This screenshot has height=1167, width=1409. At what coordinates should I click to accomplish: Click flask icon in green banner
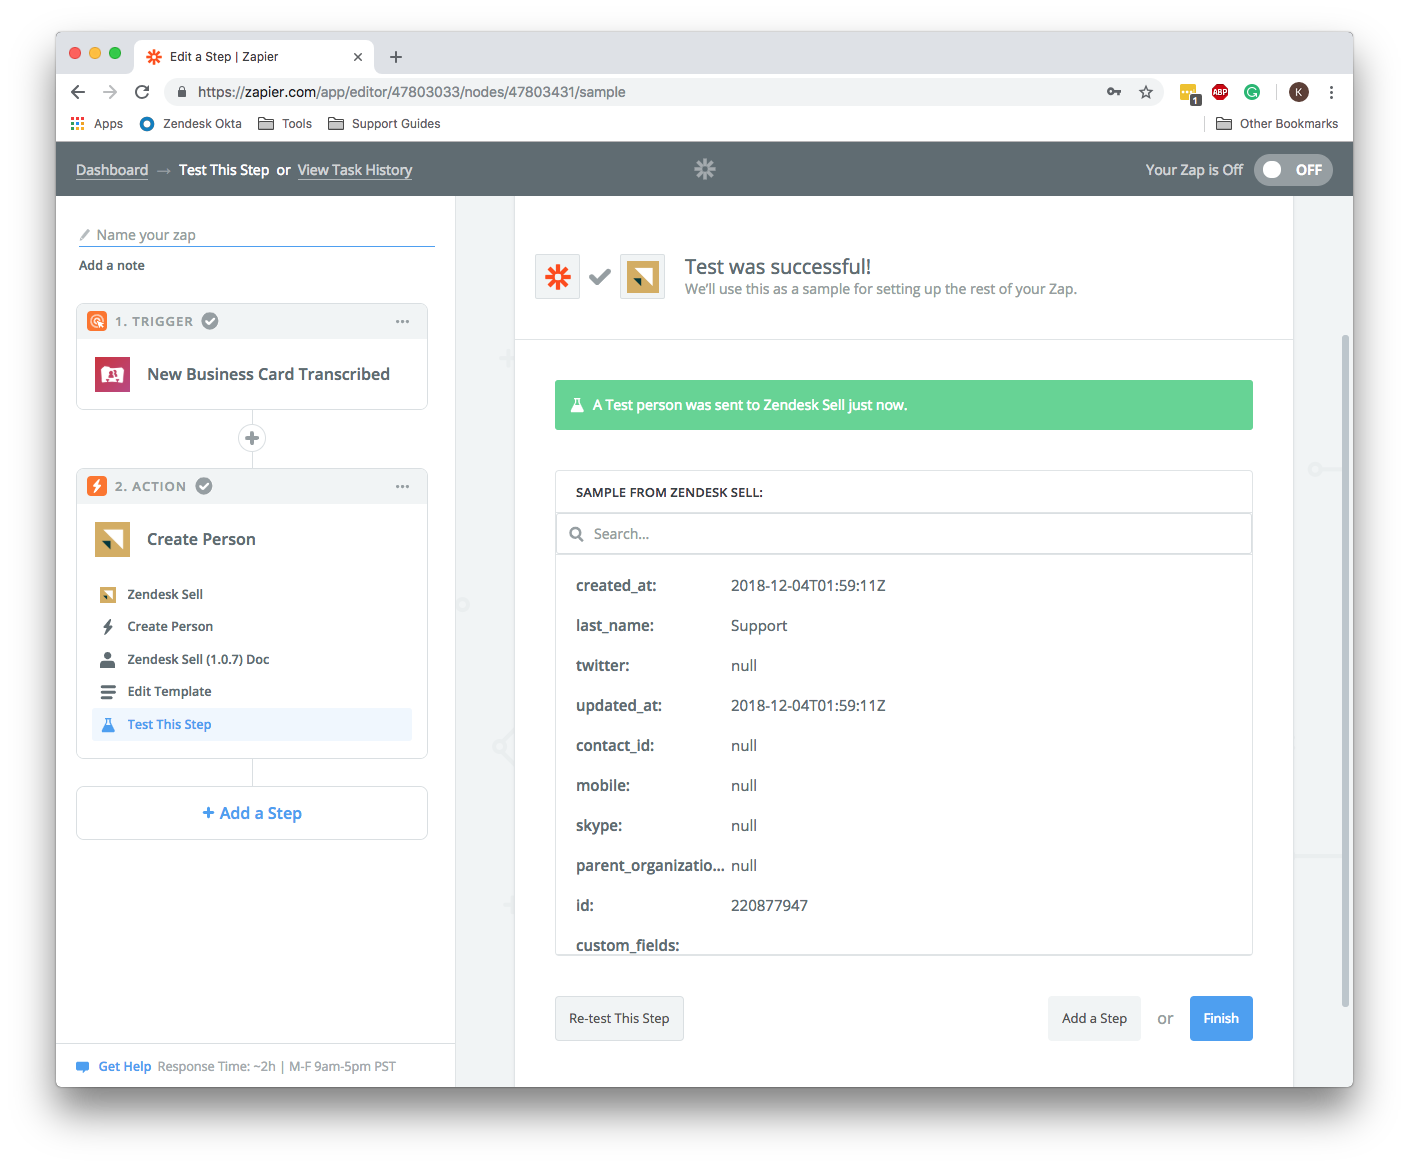click(577, 405)
